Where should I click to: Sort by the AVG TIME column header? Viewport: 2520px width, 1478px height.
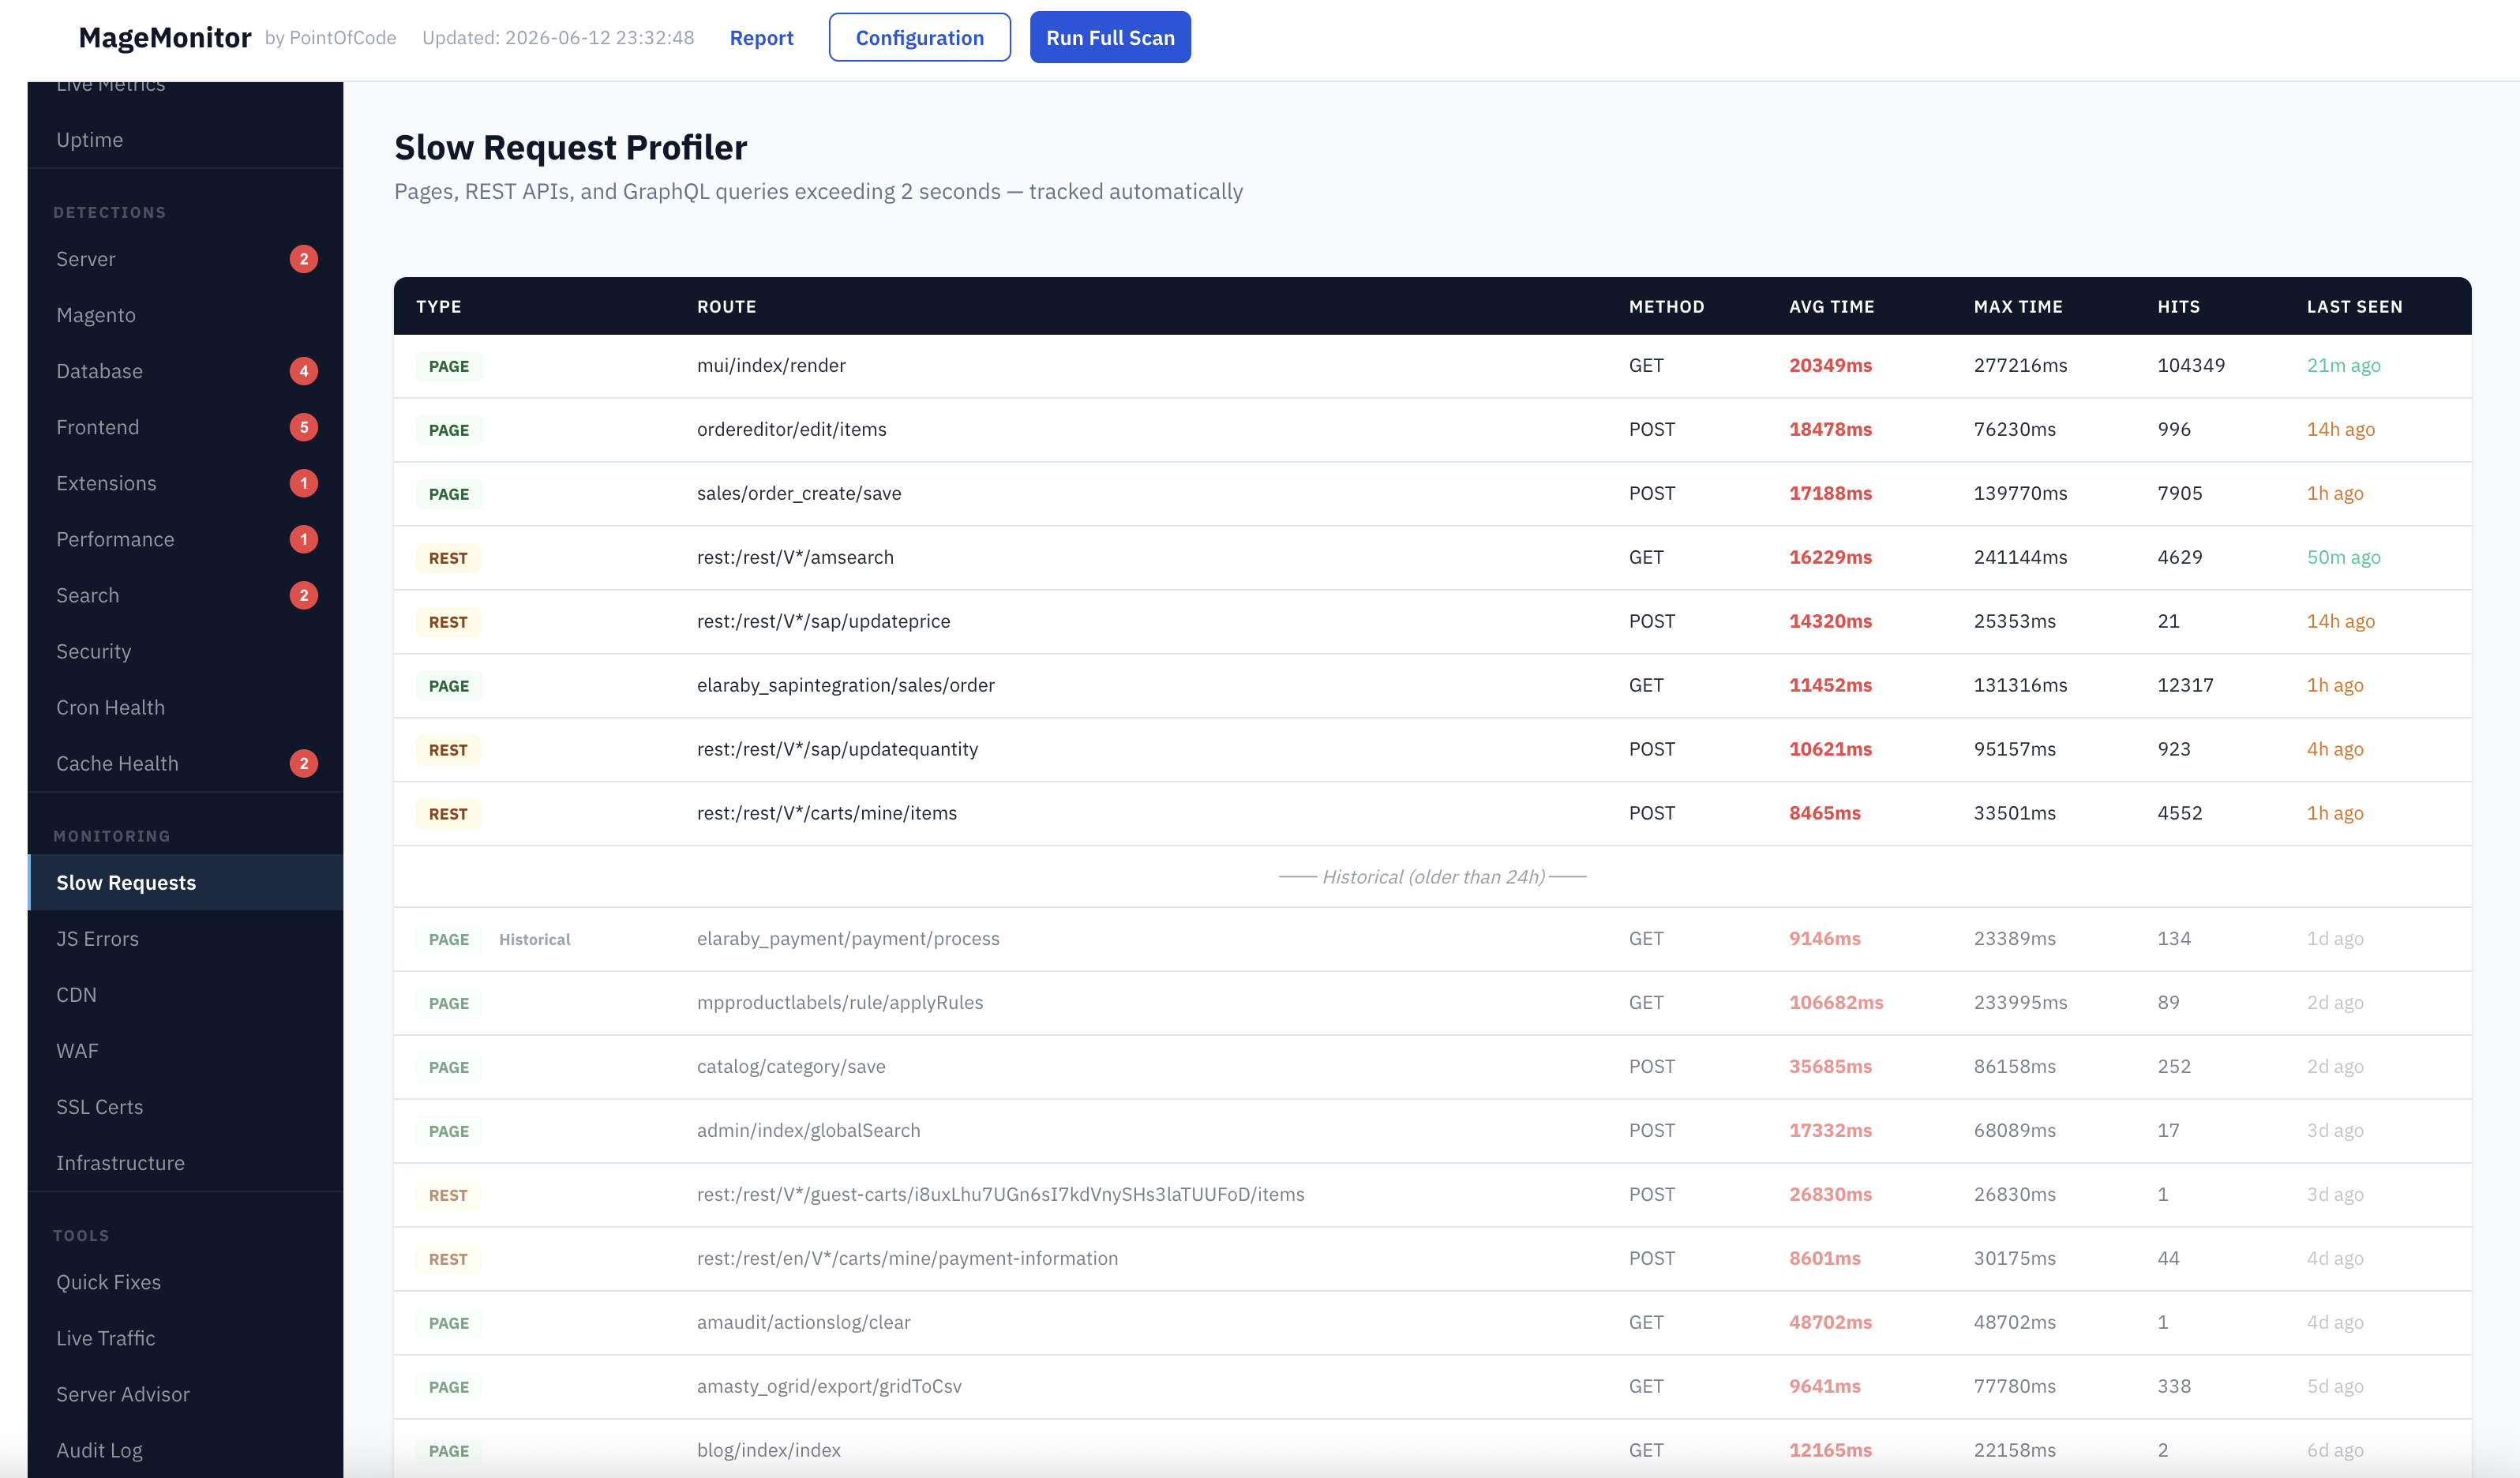point(1831,307)
